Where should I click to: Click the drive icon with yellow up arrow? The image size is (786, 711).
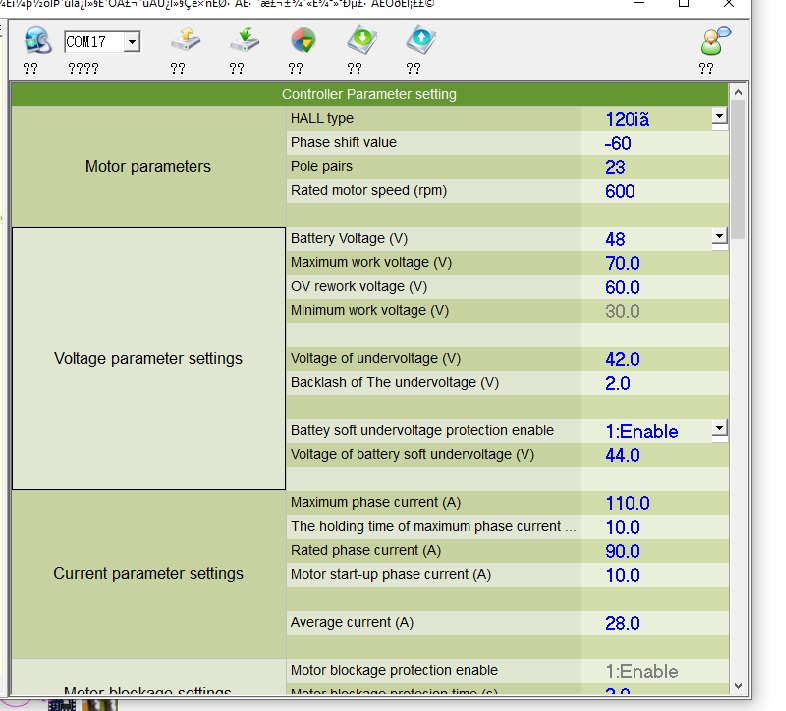(x=185, y=41)
